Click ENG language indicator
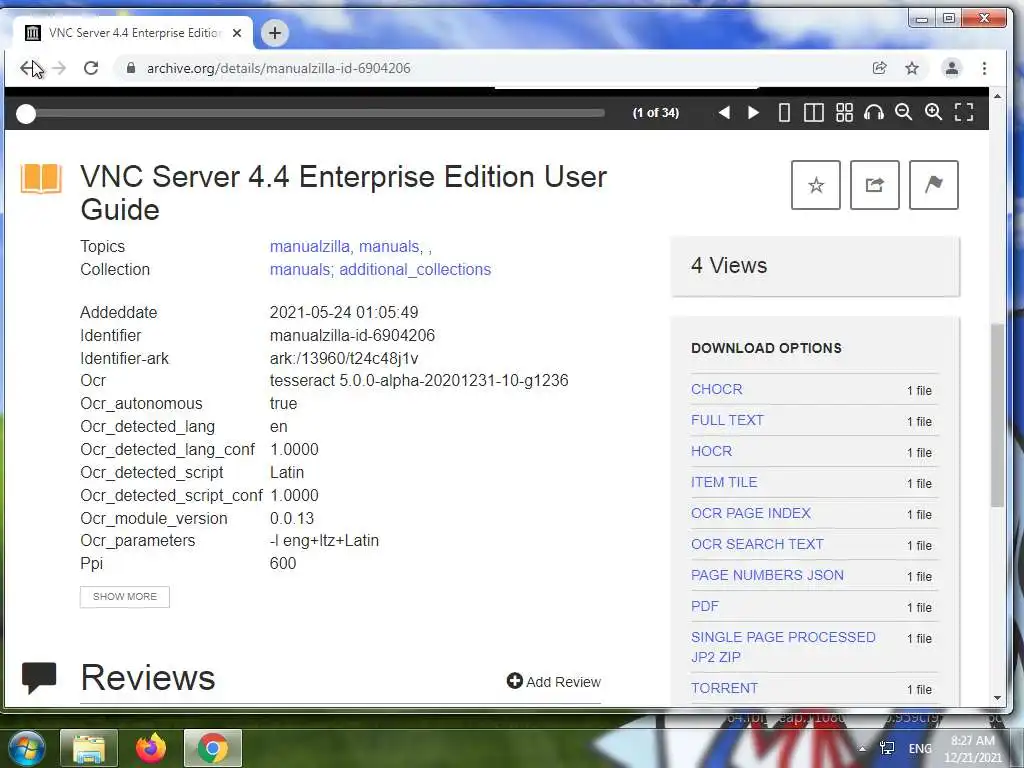1024x768 pixels. pos(920,748)
